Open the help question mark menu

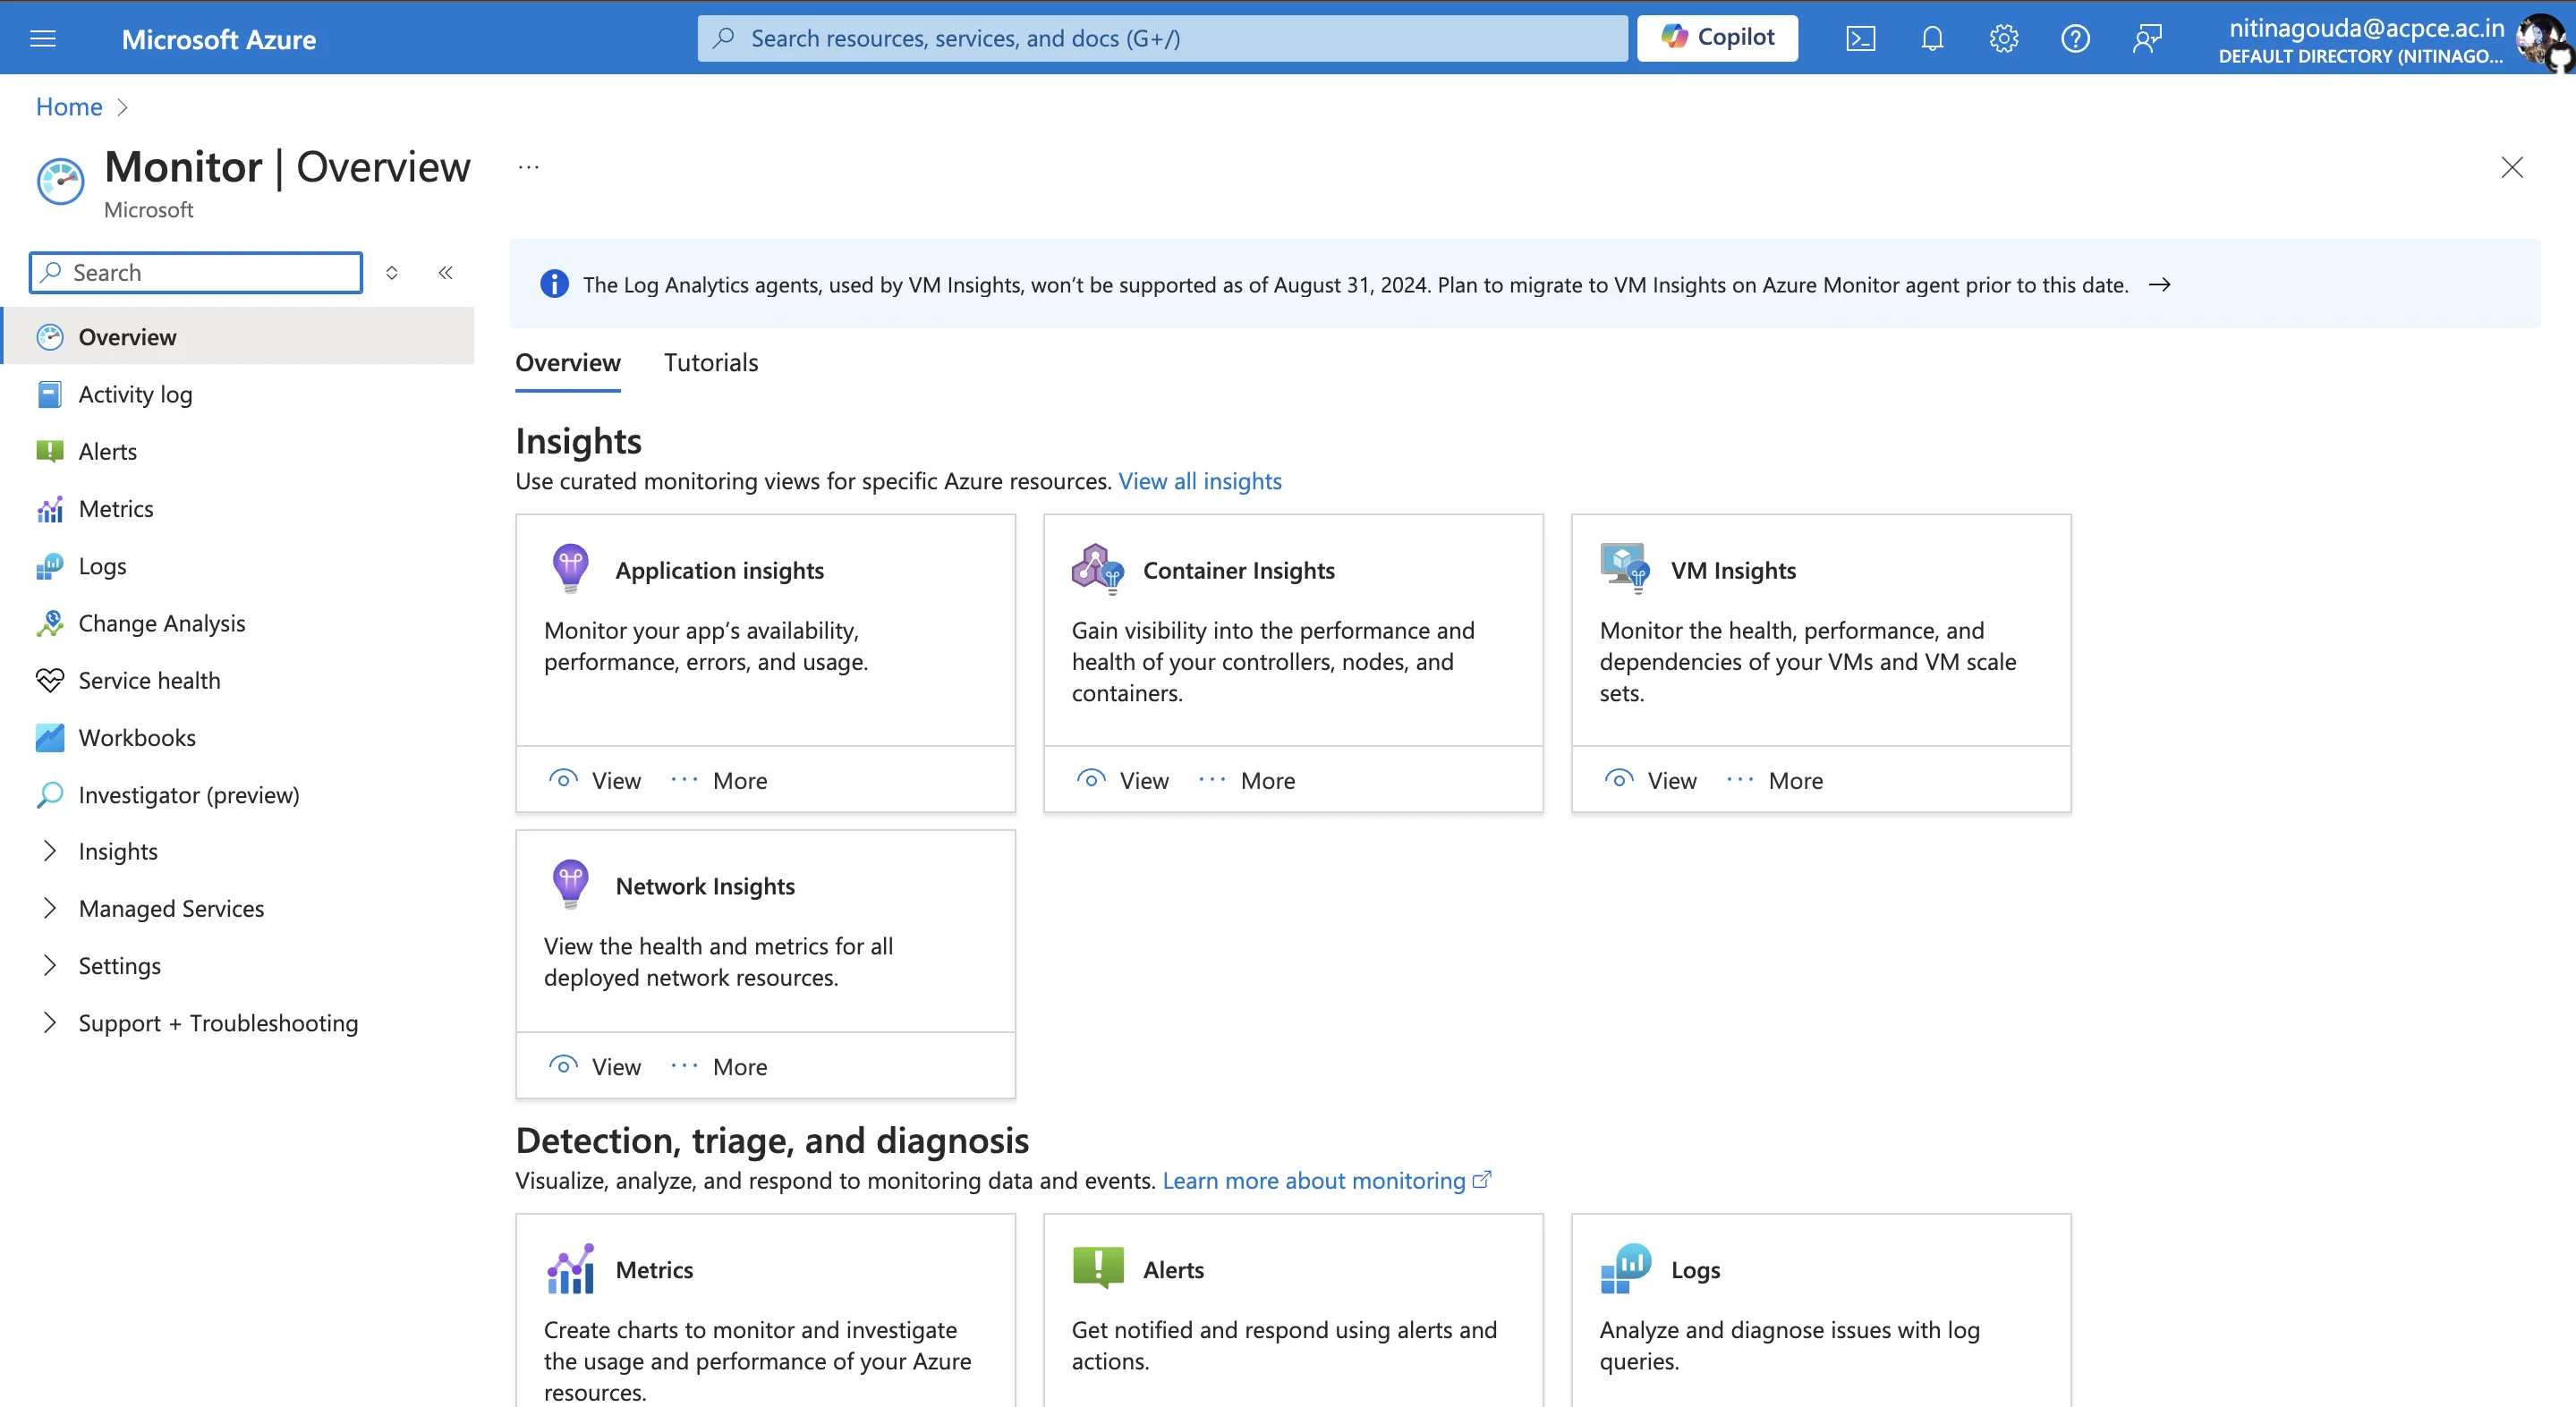click(2075, 38)
